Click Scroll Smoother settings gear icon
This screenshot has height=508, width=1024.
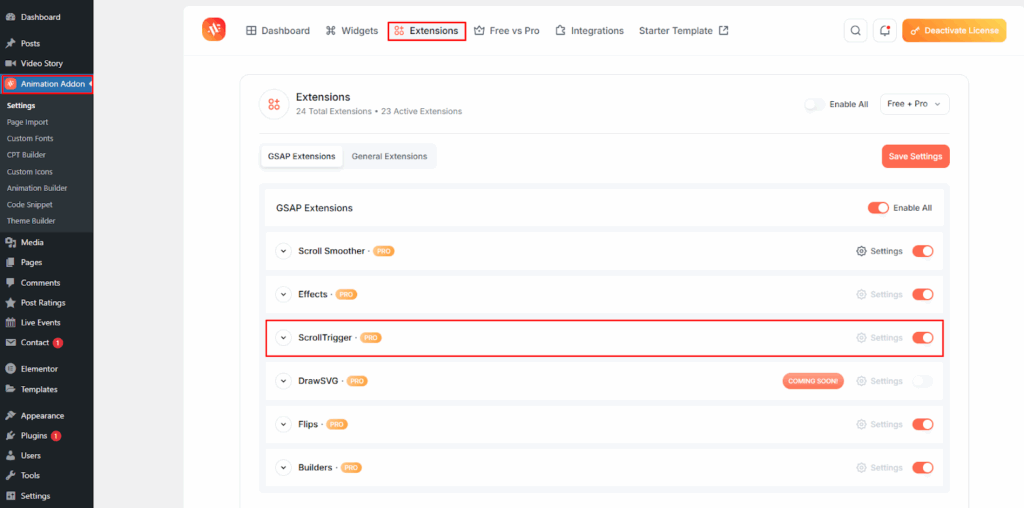pyautogui.click(x=861, y=251)
